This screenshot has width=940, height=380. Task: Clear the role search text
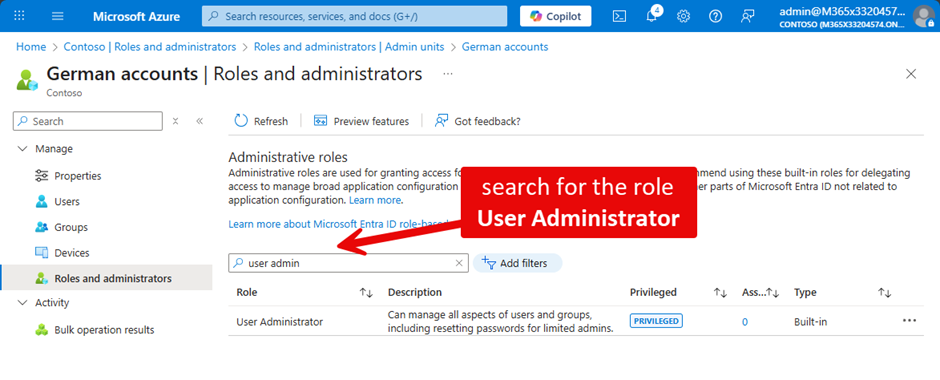(x=459, y=263)
